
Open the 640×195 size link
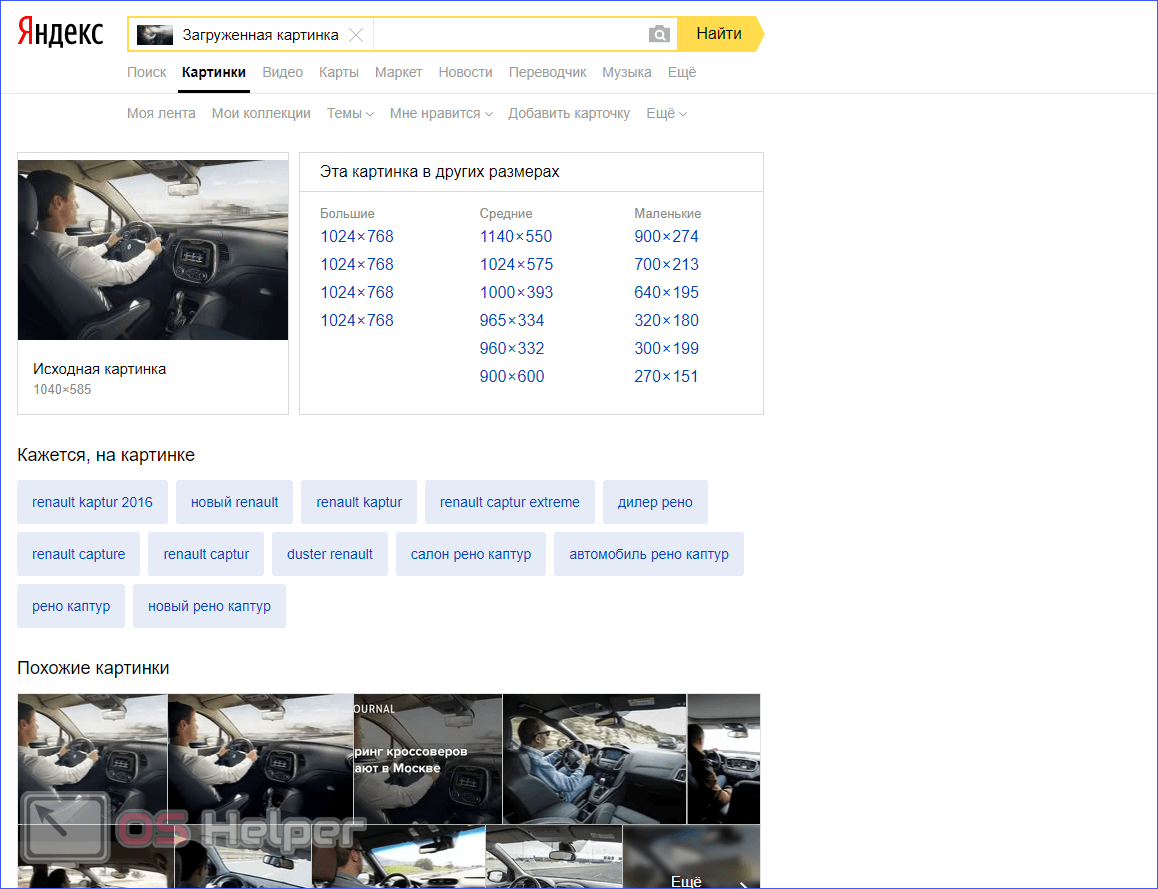pyautogui.click(x=666, y=292)
